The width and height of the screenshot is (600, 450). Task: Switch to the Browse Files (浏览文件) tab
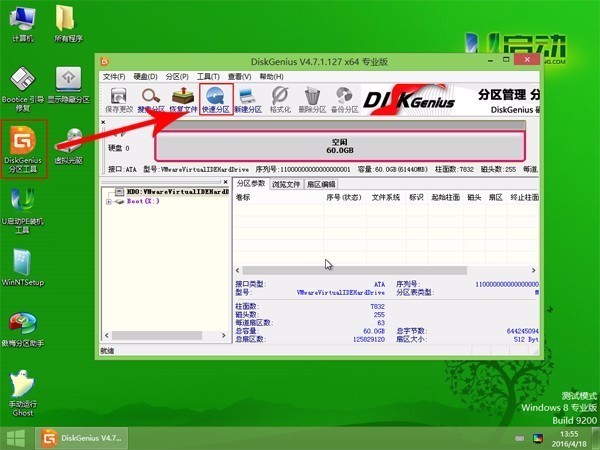286,184
